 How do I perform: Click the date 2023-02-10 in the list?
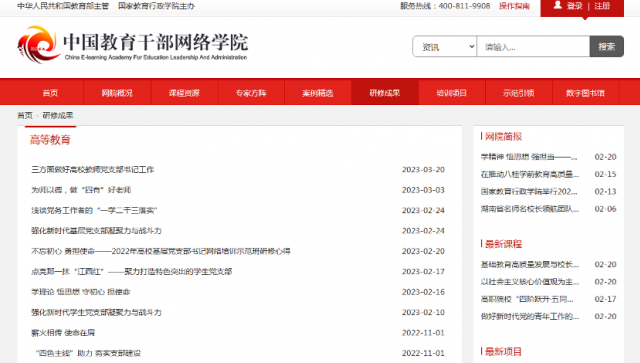coord(423,312)
